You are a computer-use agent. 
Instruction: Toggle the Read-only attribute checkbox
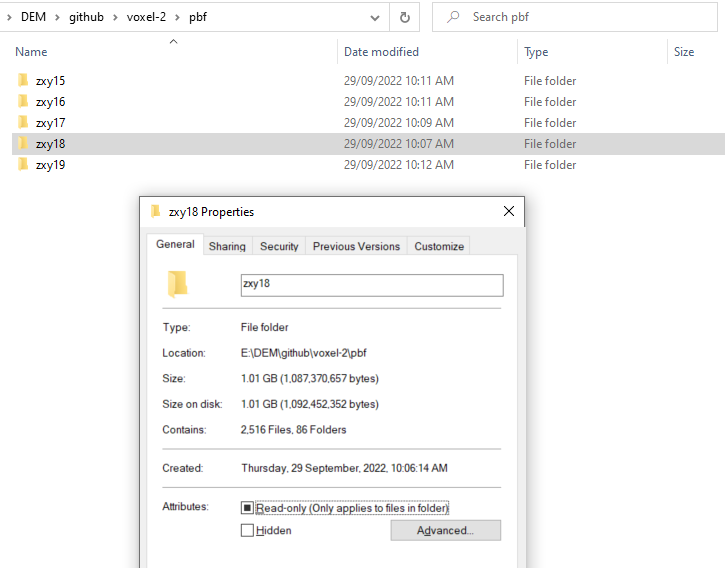tap(247, 508)
